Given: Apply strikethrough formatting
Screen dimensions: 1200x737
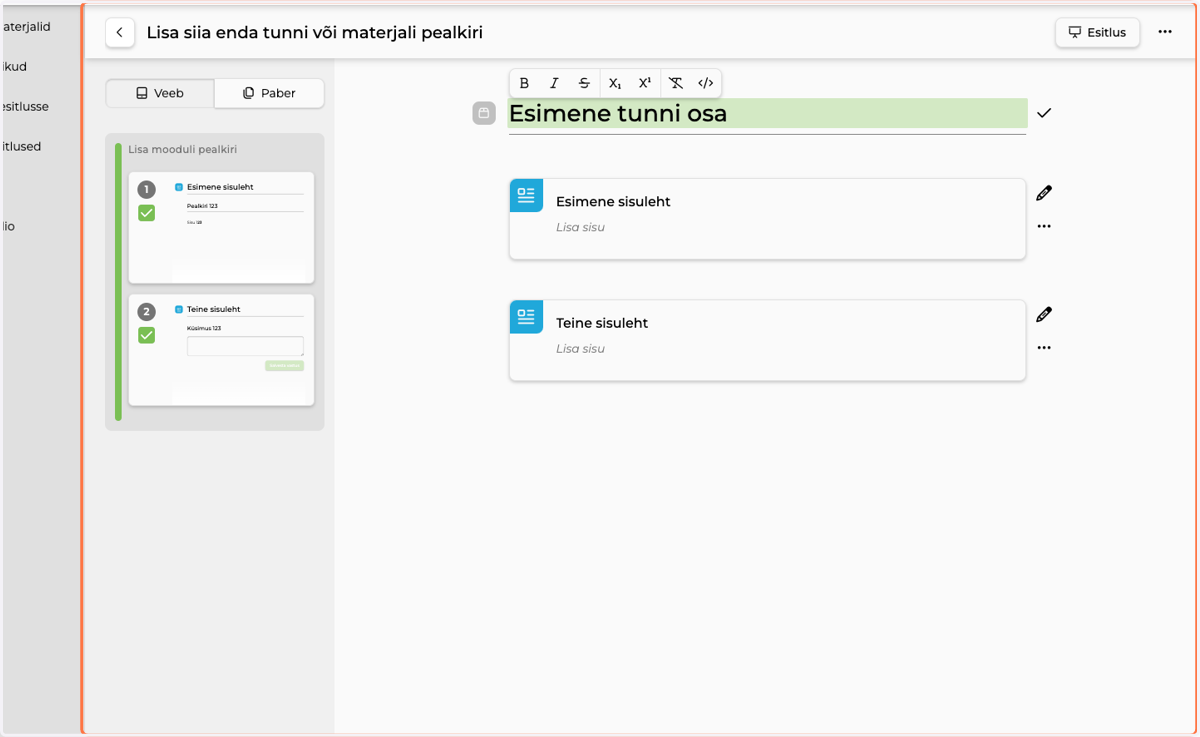Looking at the screenshot, I should click(584, 83).
